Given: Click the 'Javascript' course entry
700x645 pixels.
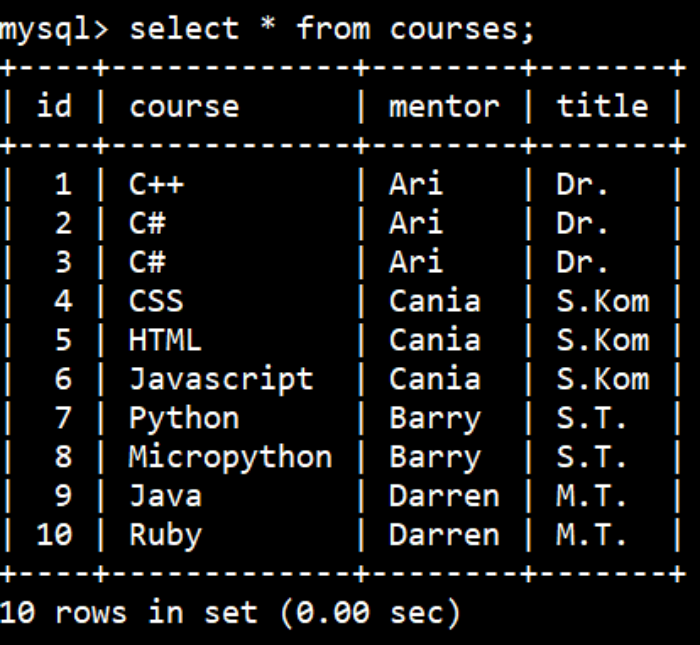Looking at the screenshot, I should (x=221, y=380).
